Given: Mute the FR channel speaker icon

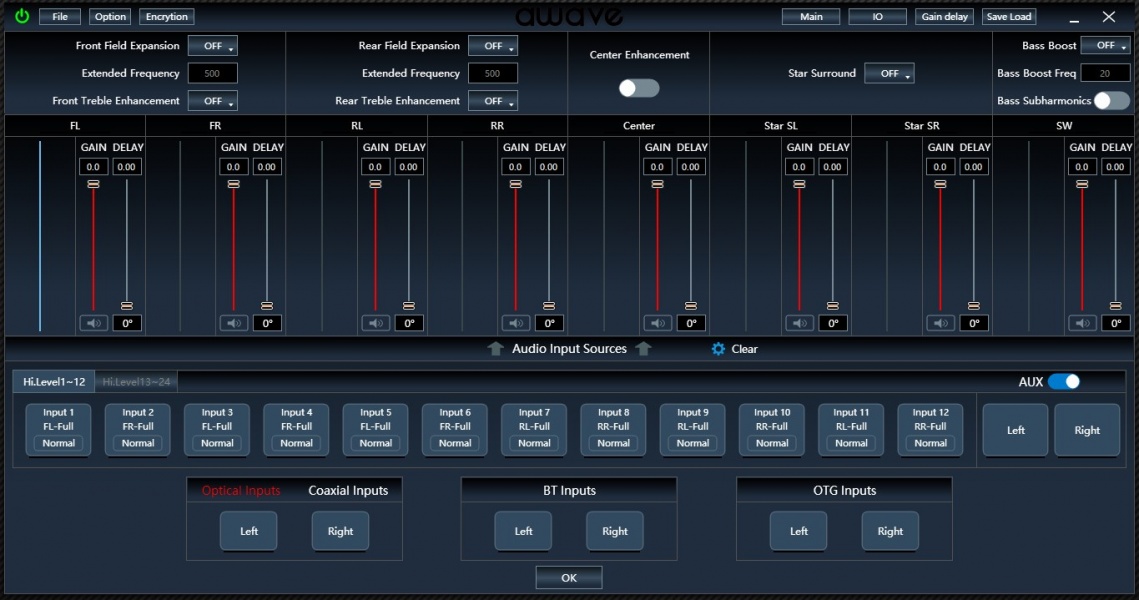Looking at the screenshot, I should 234,323.
